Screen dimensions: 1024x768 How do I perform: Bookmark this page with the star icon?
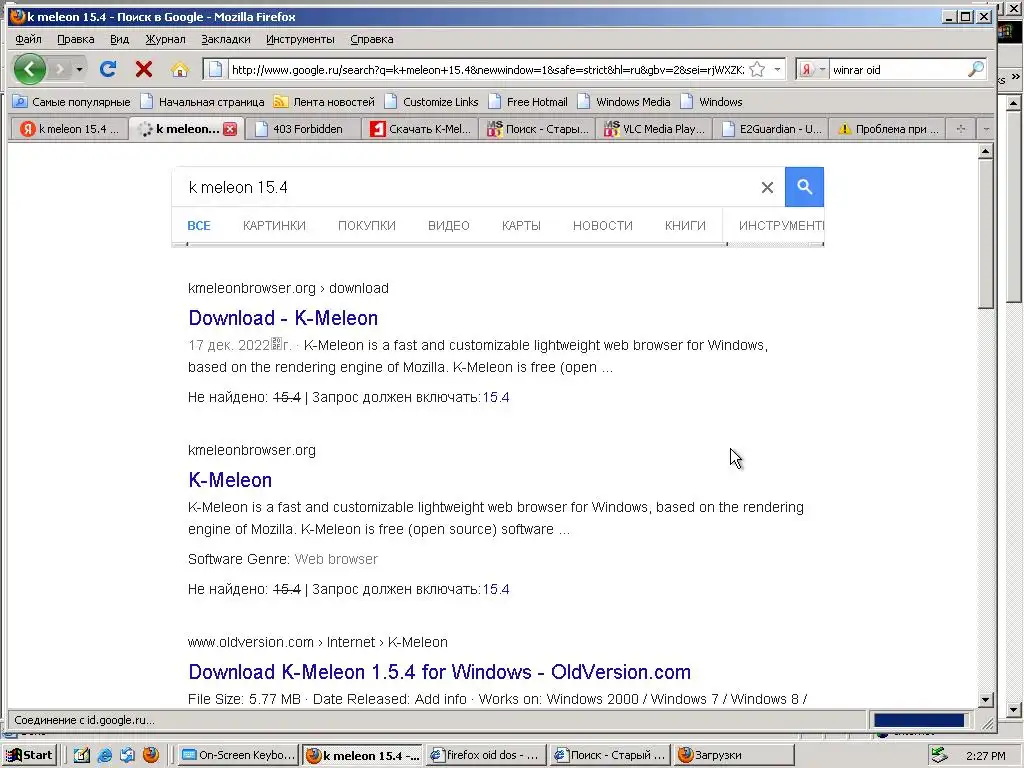click(758, 69)
